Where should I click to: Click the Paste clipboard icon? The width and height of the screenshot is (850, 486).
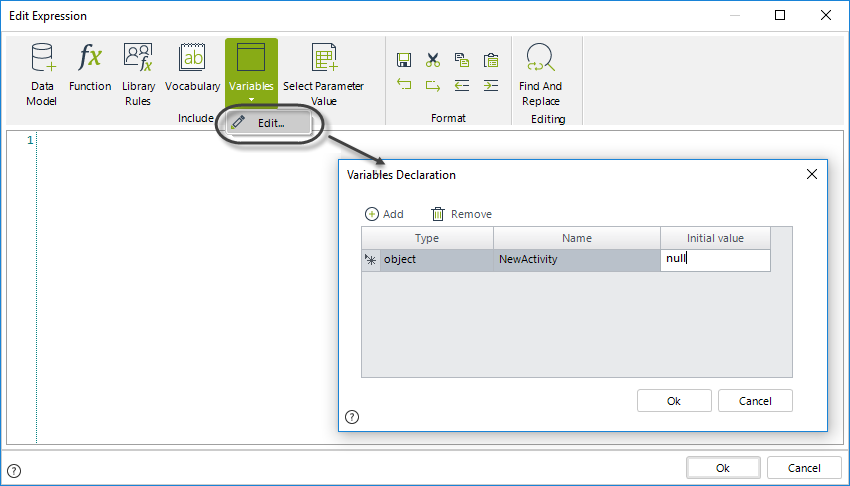[490, 60]
